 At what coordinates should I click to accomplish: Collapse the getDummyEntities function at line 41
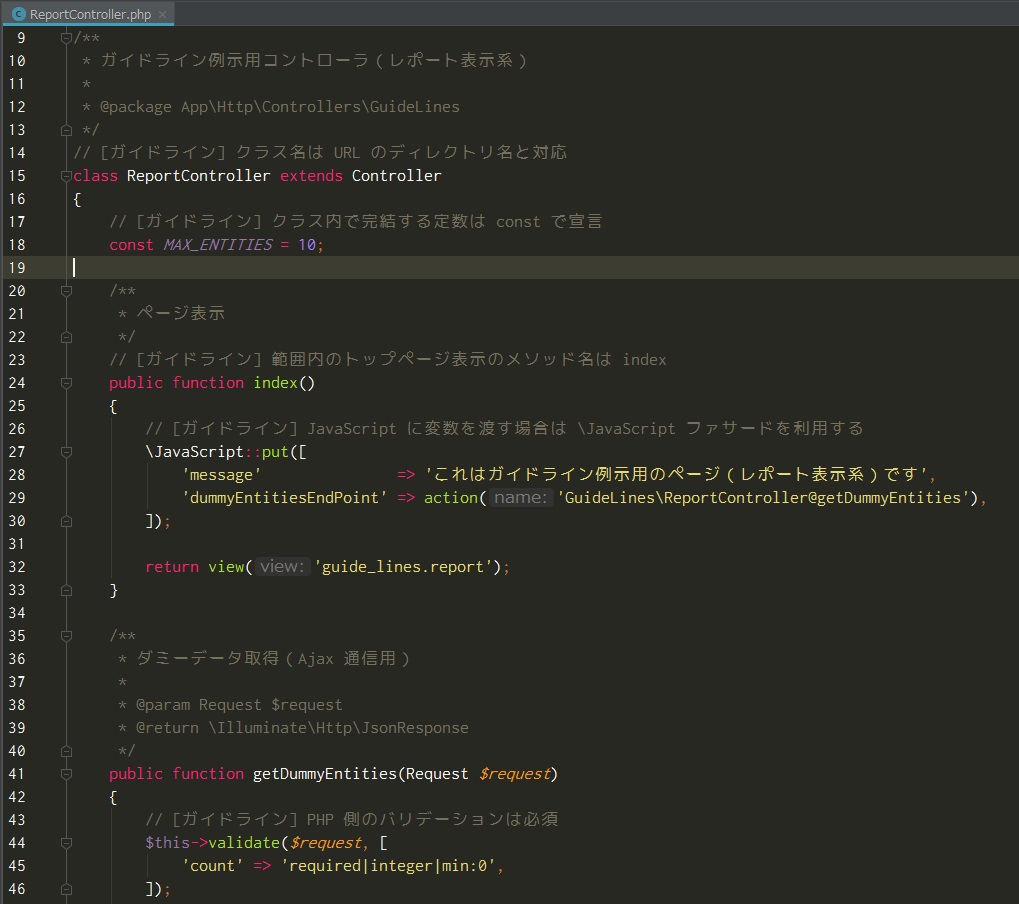tap(66, 774)
